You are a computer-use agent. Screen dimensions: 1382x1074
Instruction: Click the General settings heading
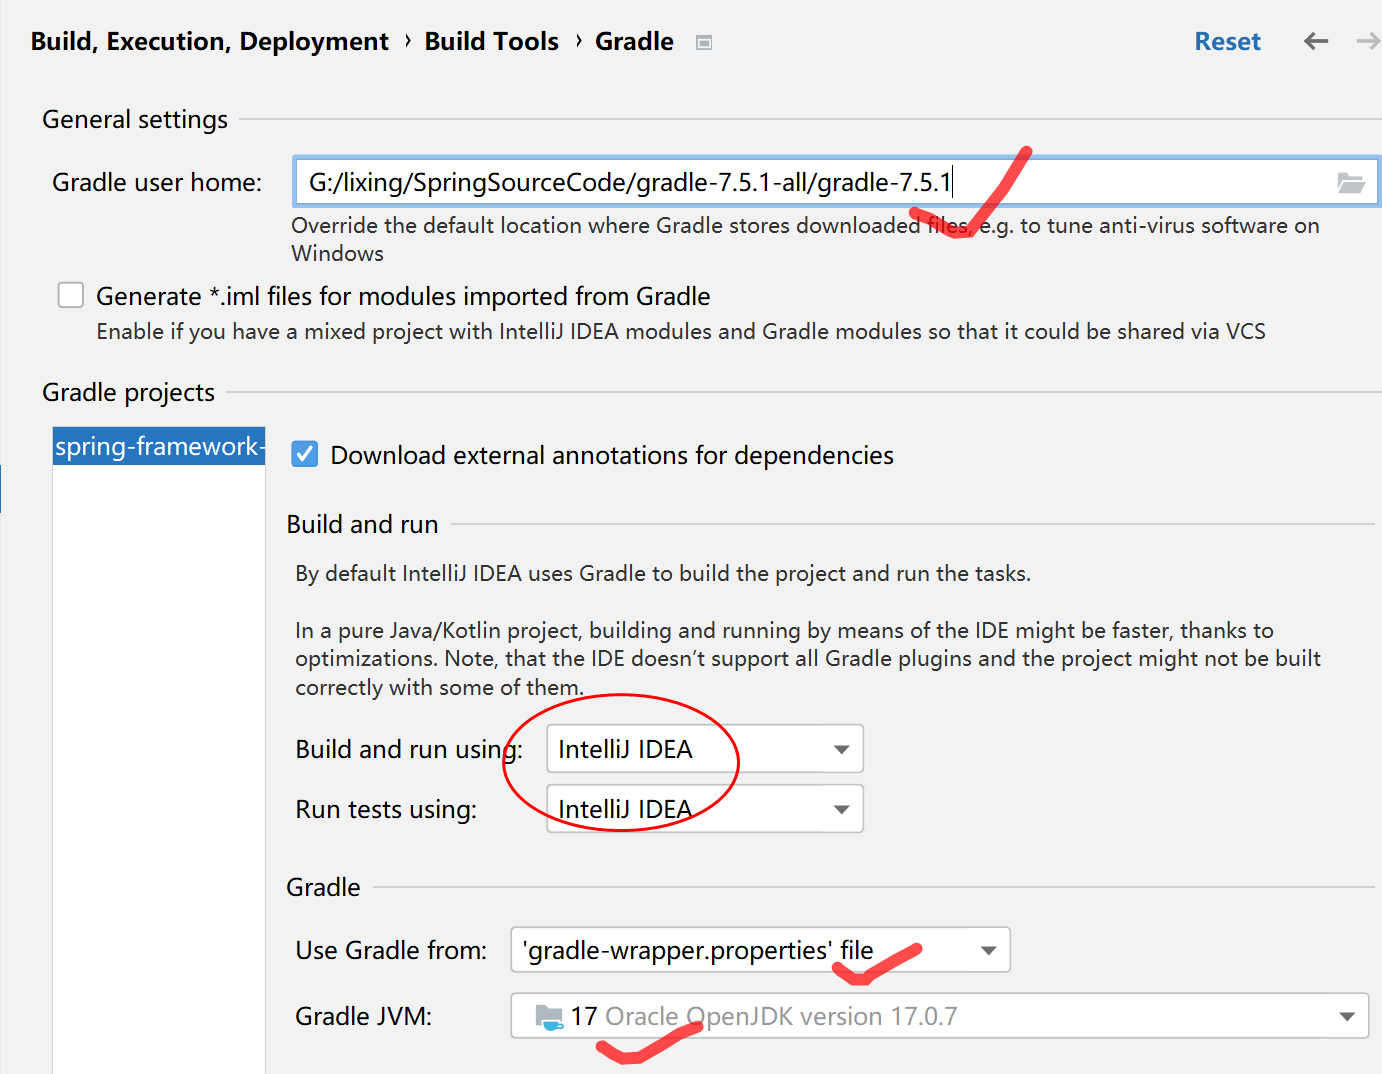click(x=135, y=119)
